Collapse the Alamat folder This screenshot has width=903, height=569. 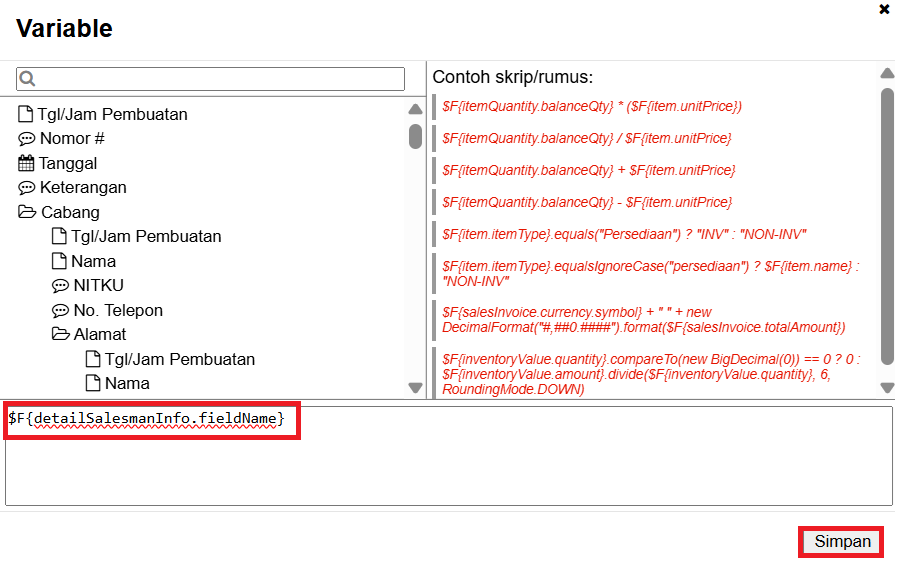[x=60, y=335]
